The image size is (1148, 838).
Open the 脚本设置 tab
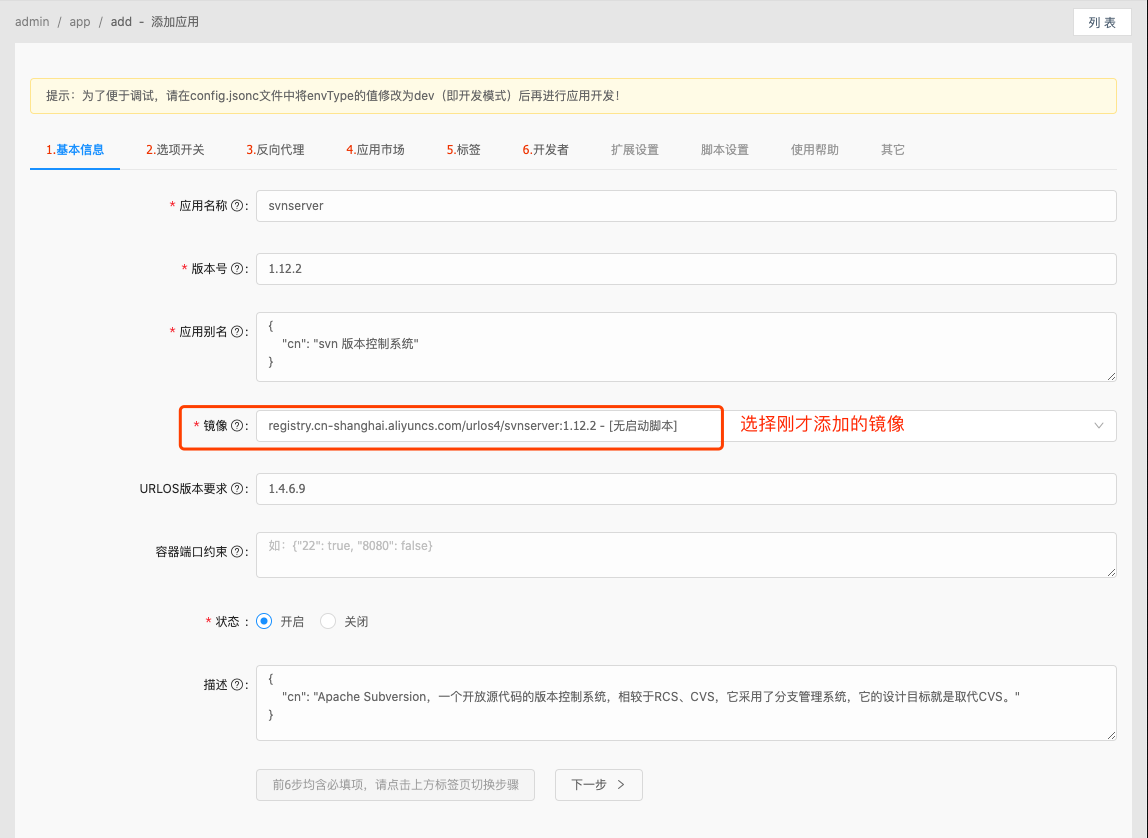point(725,150)
